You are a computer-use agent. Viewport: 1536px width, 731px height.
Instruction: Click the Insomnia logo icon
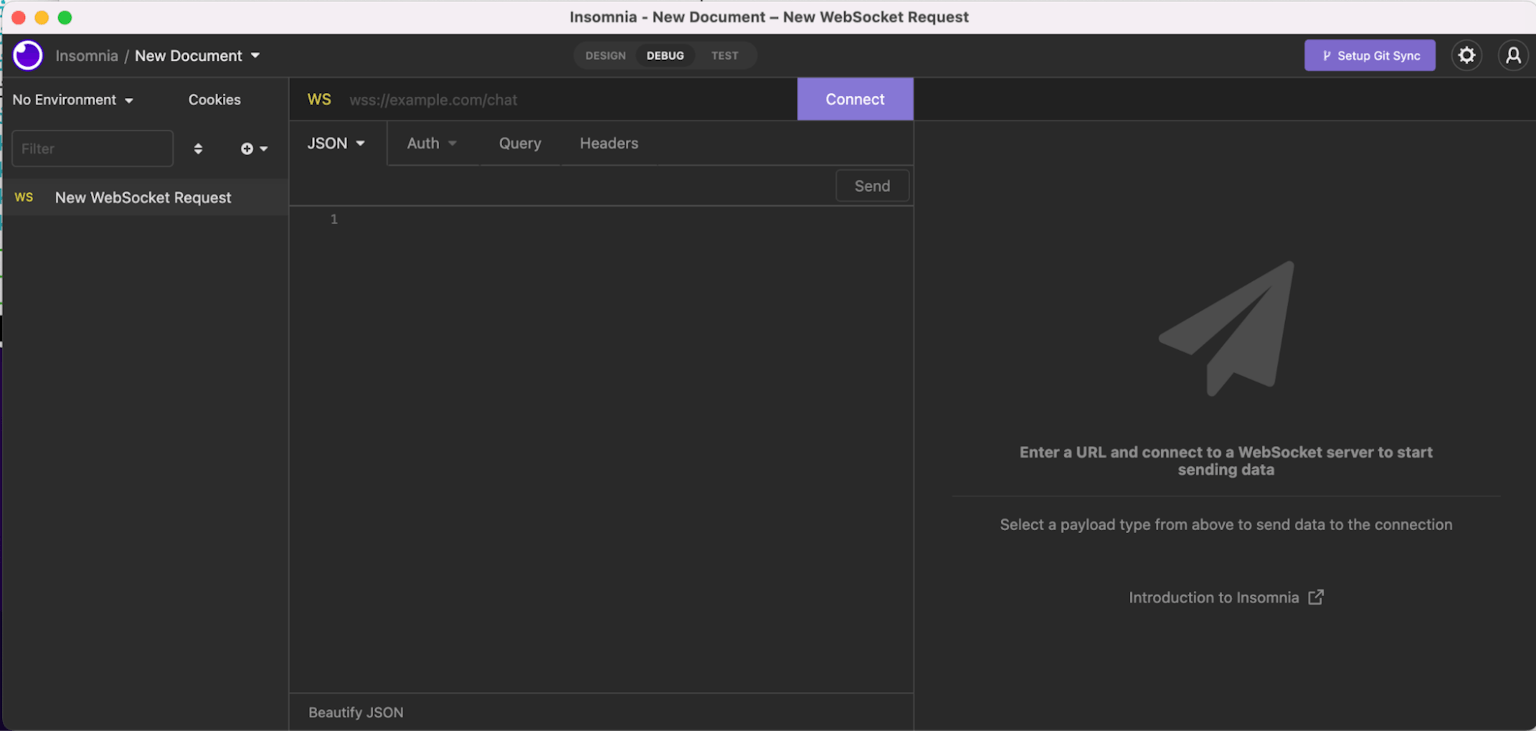coord(27,55)
